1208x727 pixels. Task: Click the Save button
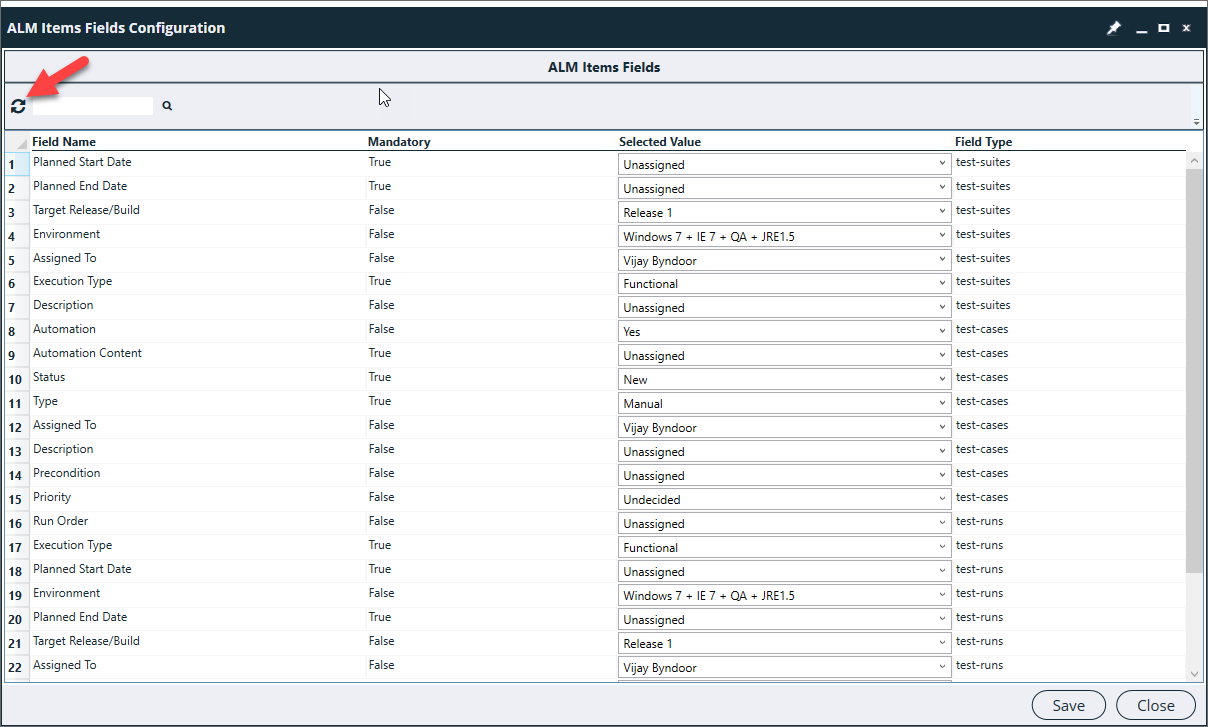coord(1068,705)
